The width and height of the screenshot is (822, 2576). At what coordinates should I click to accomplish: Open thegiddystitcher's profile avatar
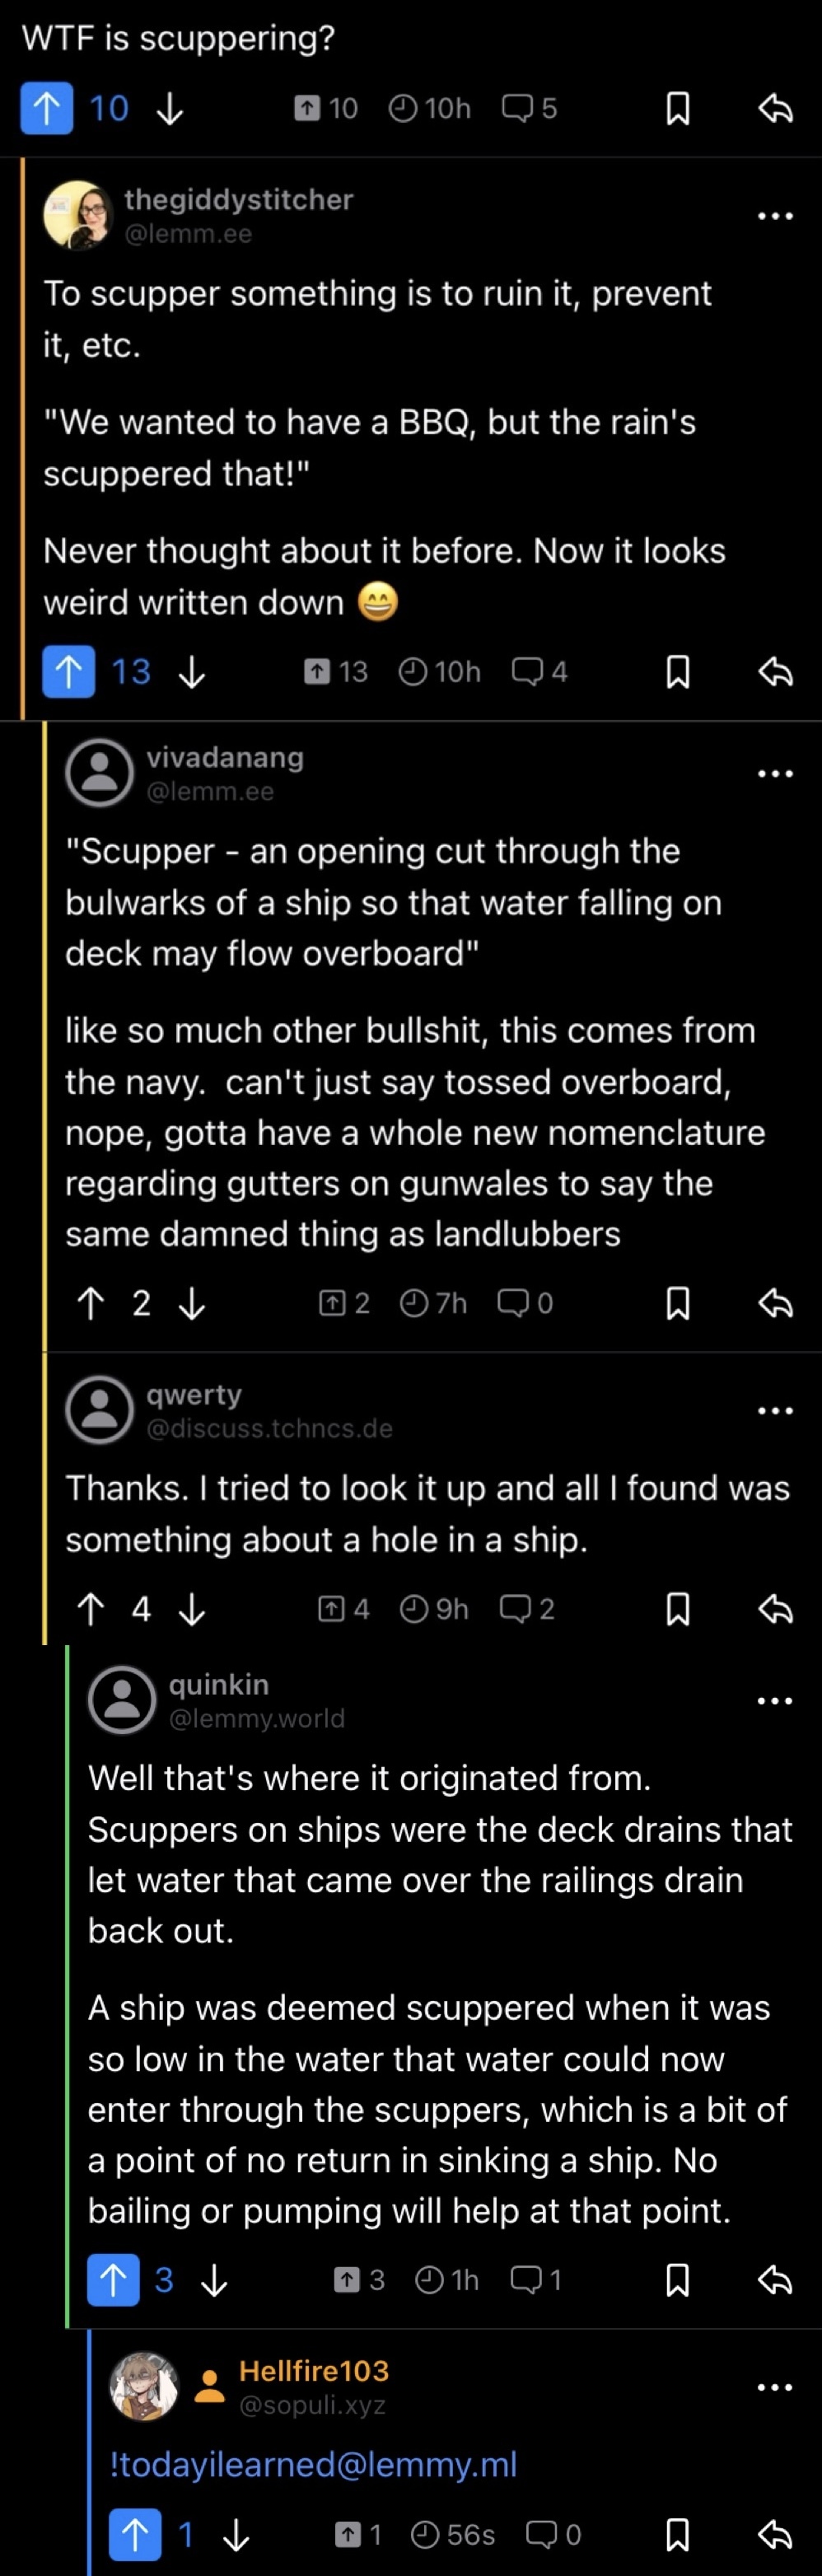[77, 215]
